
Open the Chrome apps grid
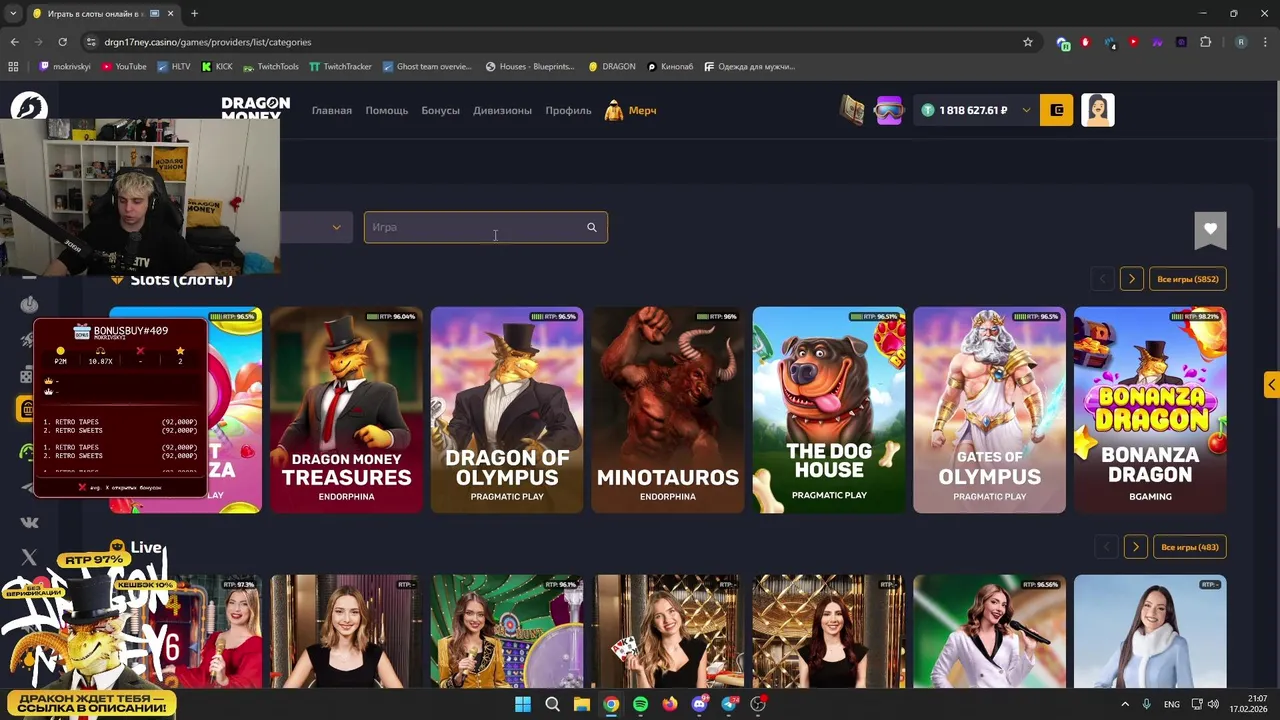[13, 67]
